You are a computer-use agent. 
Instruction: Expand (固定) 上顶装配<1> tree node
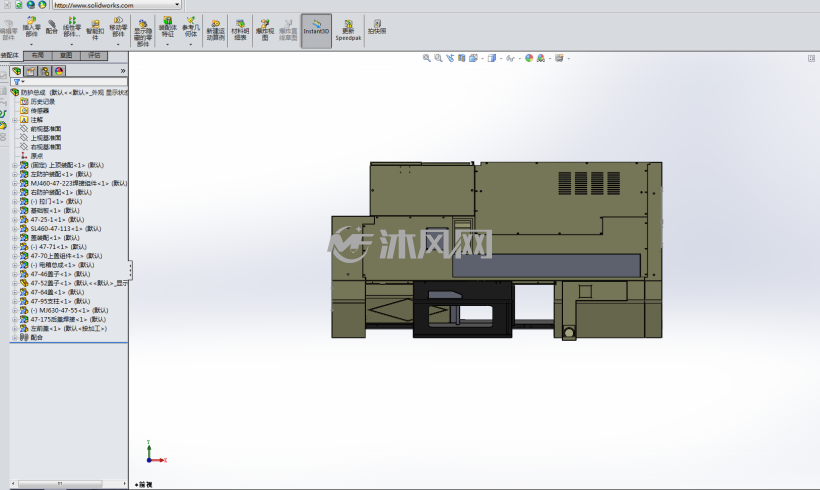pyautogui.click(x=15, y=165)
